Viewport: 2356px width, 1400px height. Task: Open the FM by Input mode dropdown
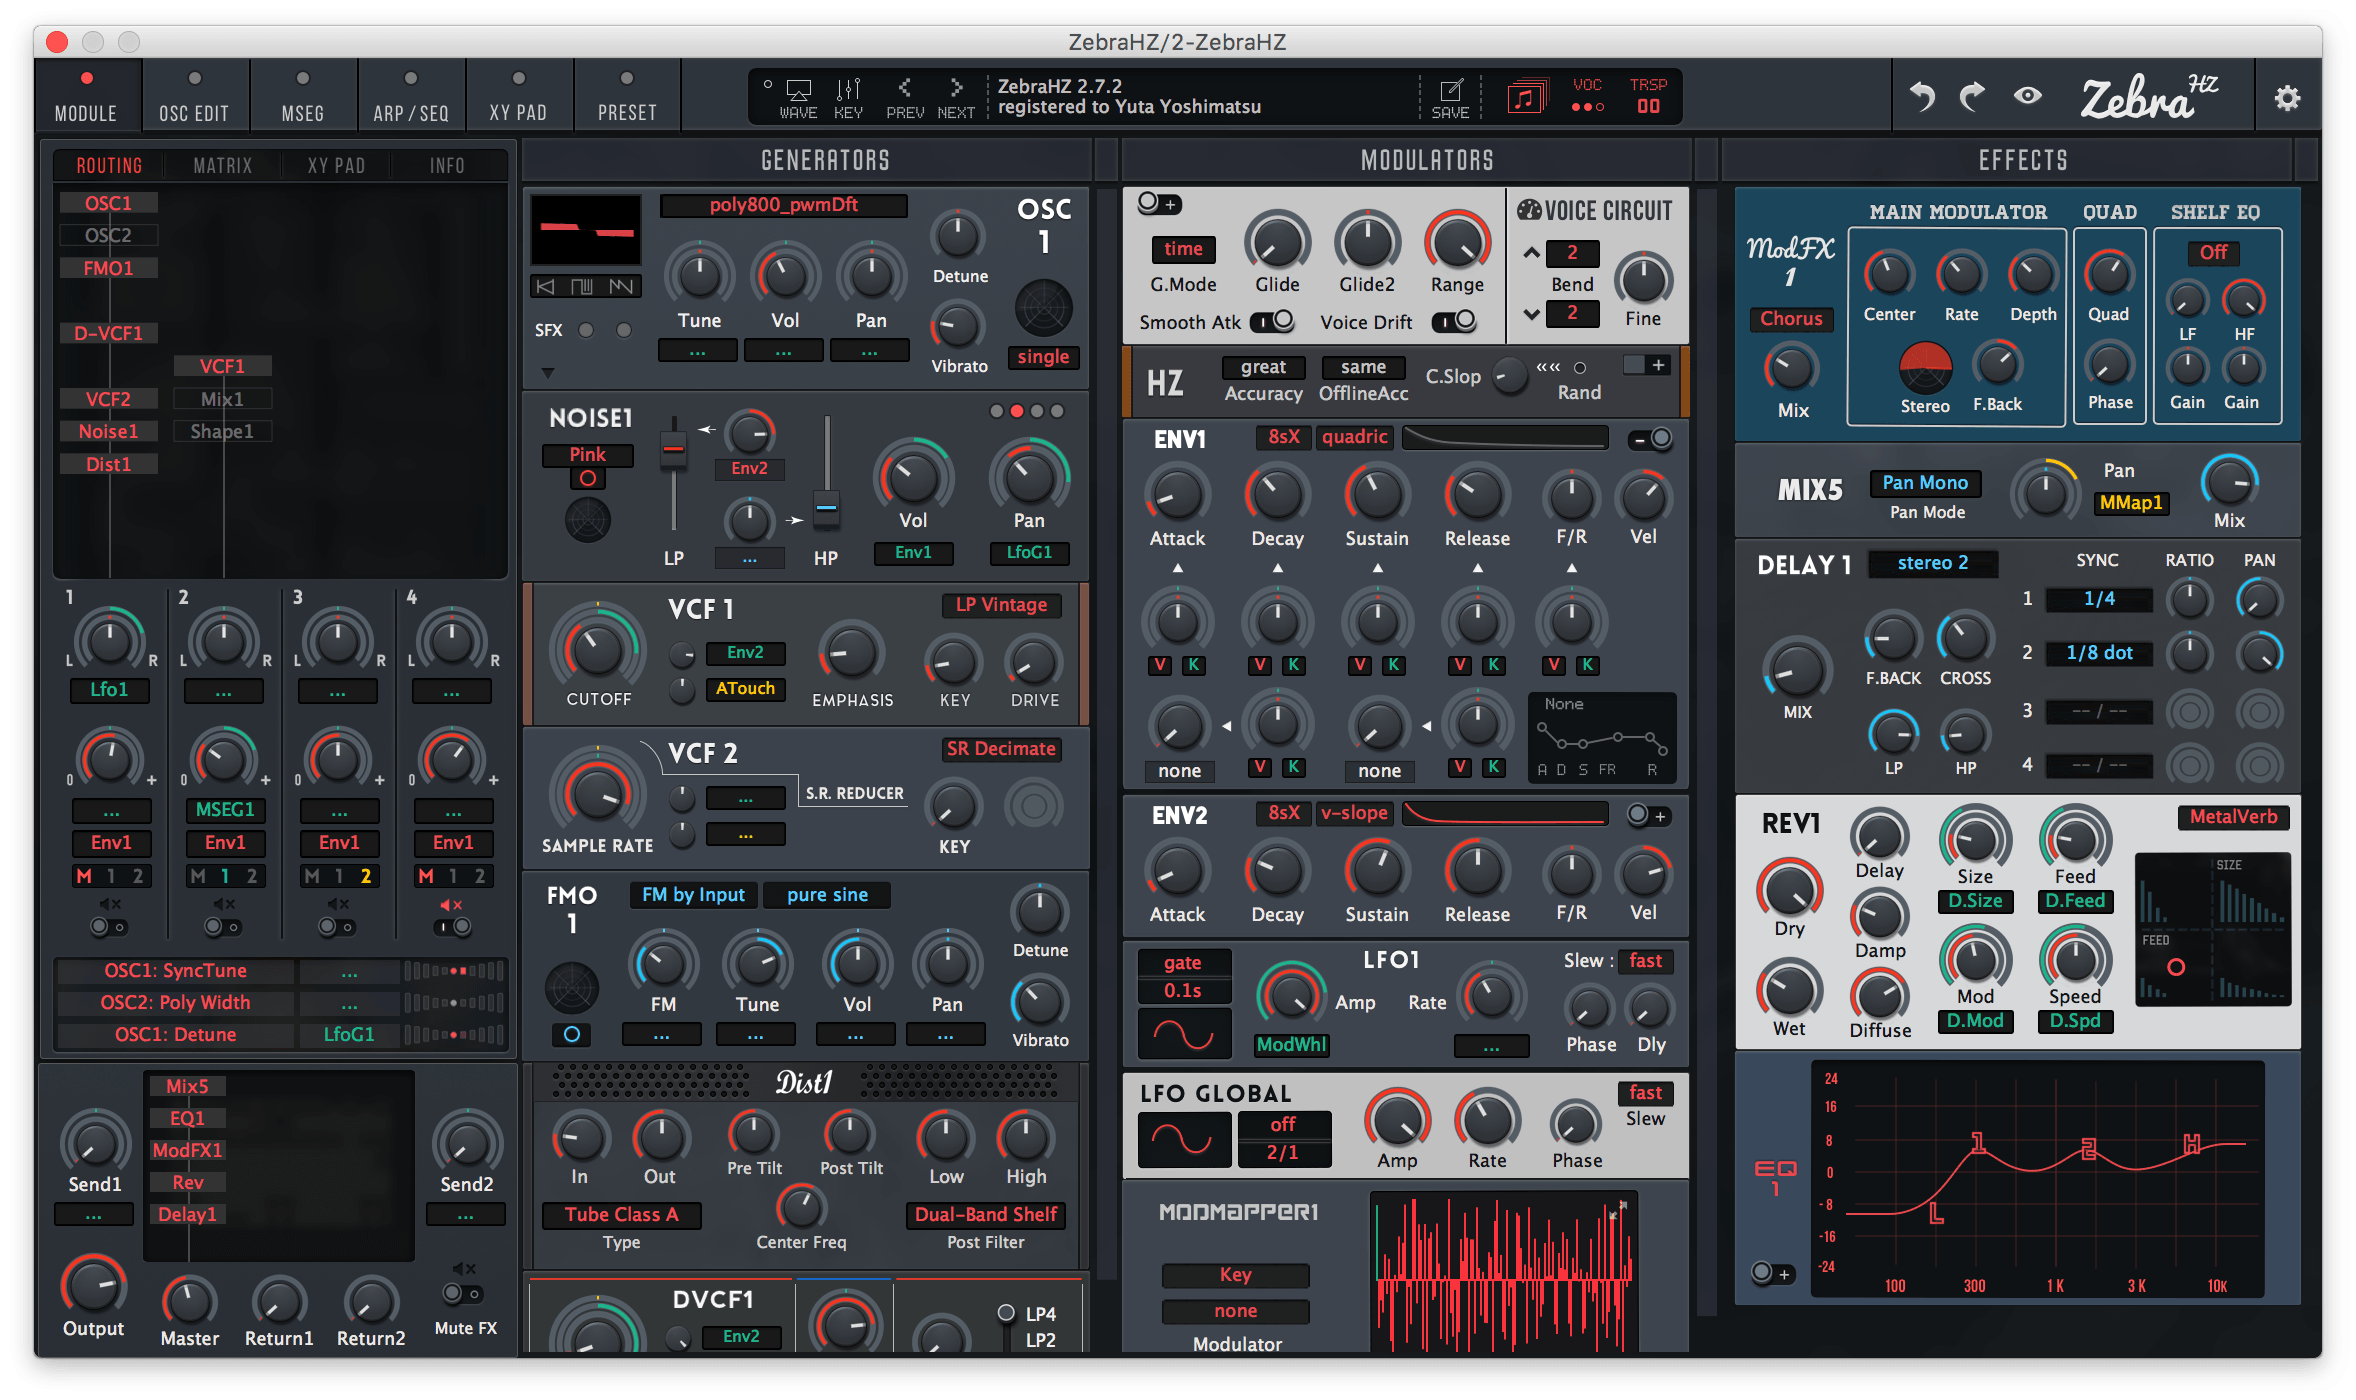click(693, 895)
